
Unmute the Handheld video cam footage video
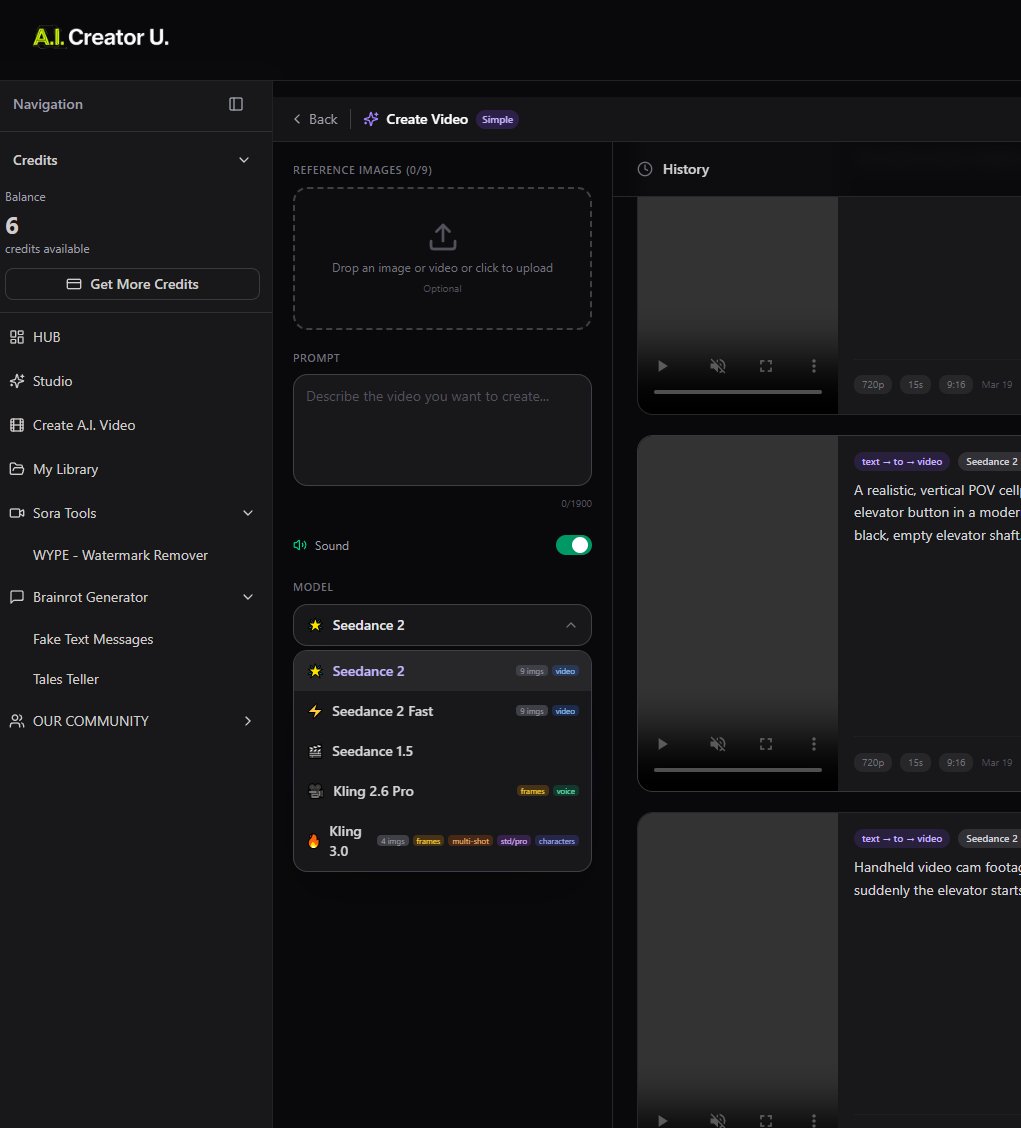click(717, 1120)
